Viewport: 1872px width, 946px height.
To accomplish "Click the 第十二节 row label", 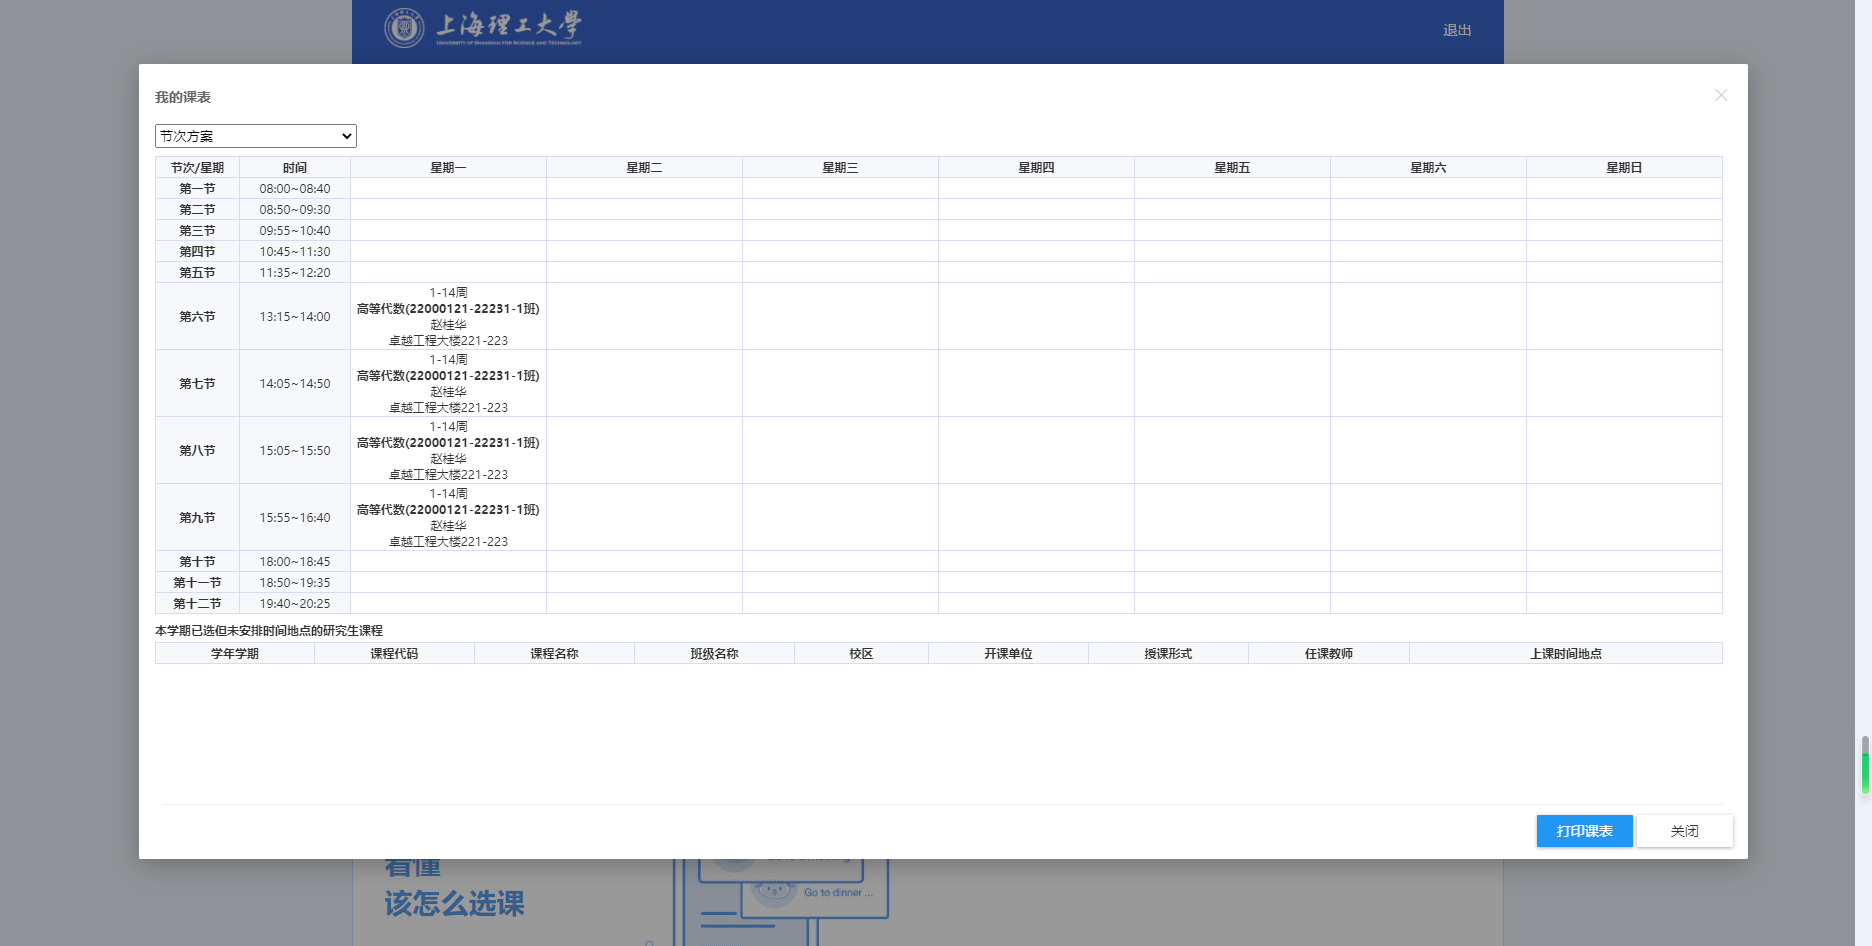I will coord(197,604).
